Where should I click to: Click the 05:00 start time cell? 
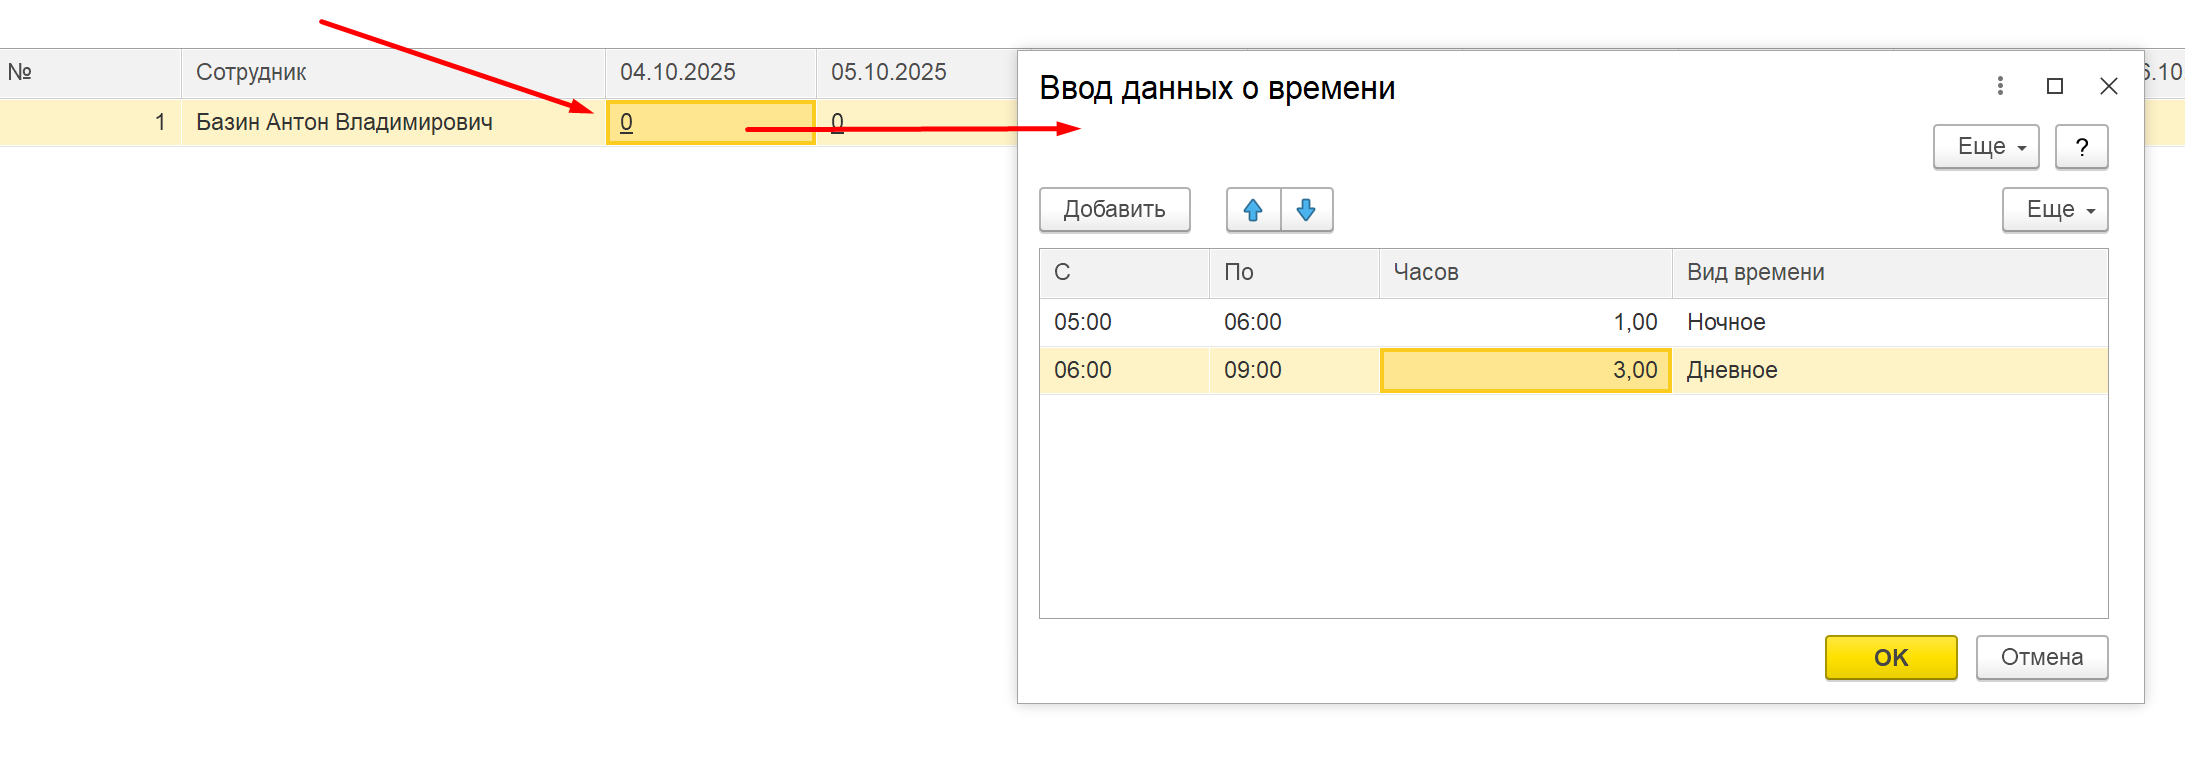[1083, 322]
